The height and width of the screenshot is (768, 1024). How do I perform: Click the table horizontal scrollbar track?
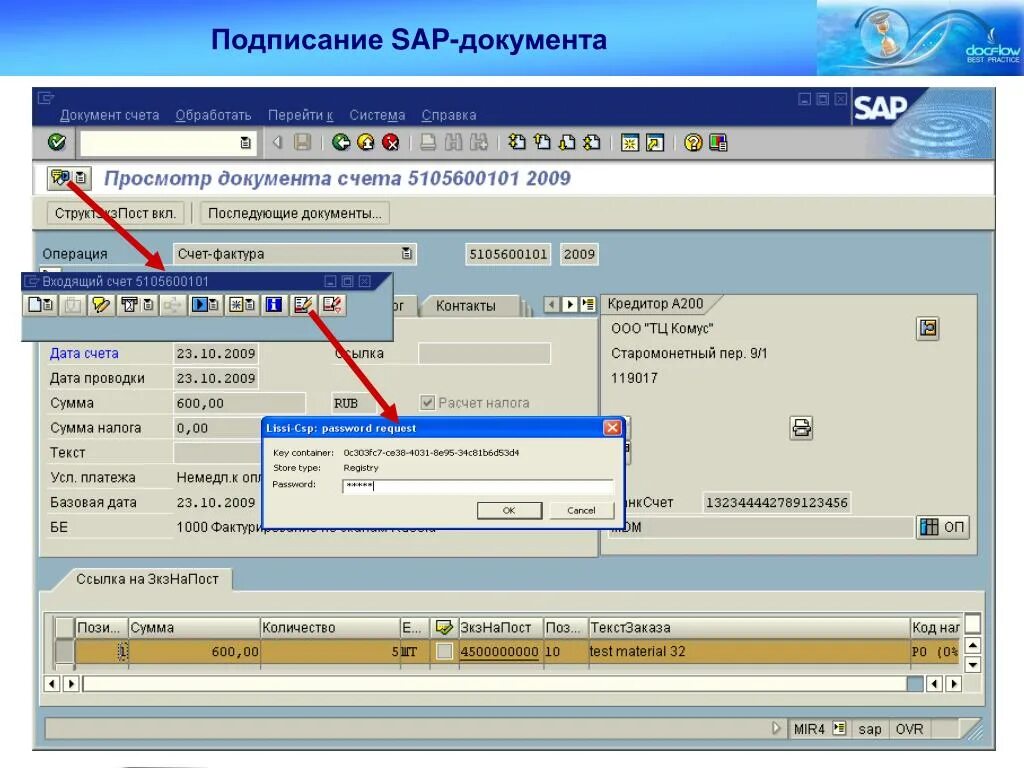pos(494,684)
